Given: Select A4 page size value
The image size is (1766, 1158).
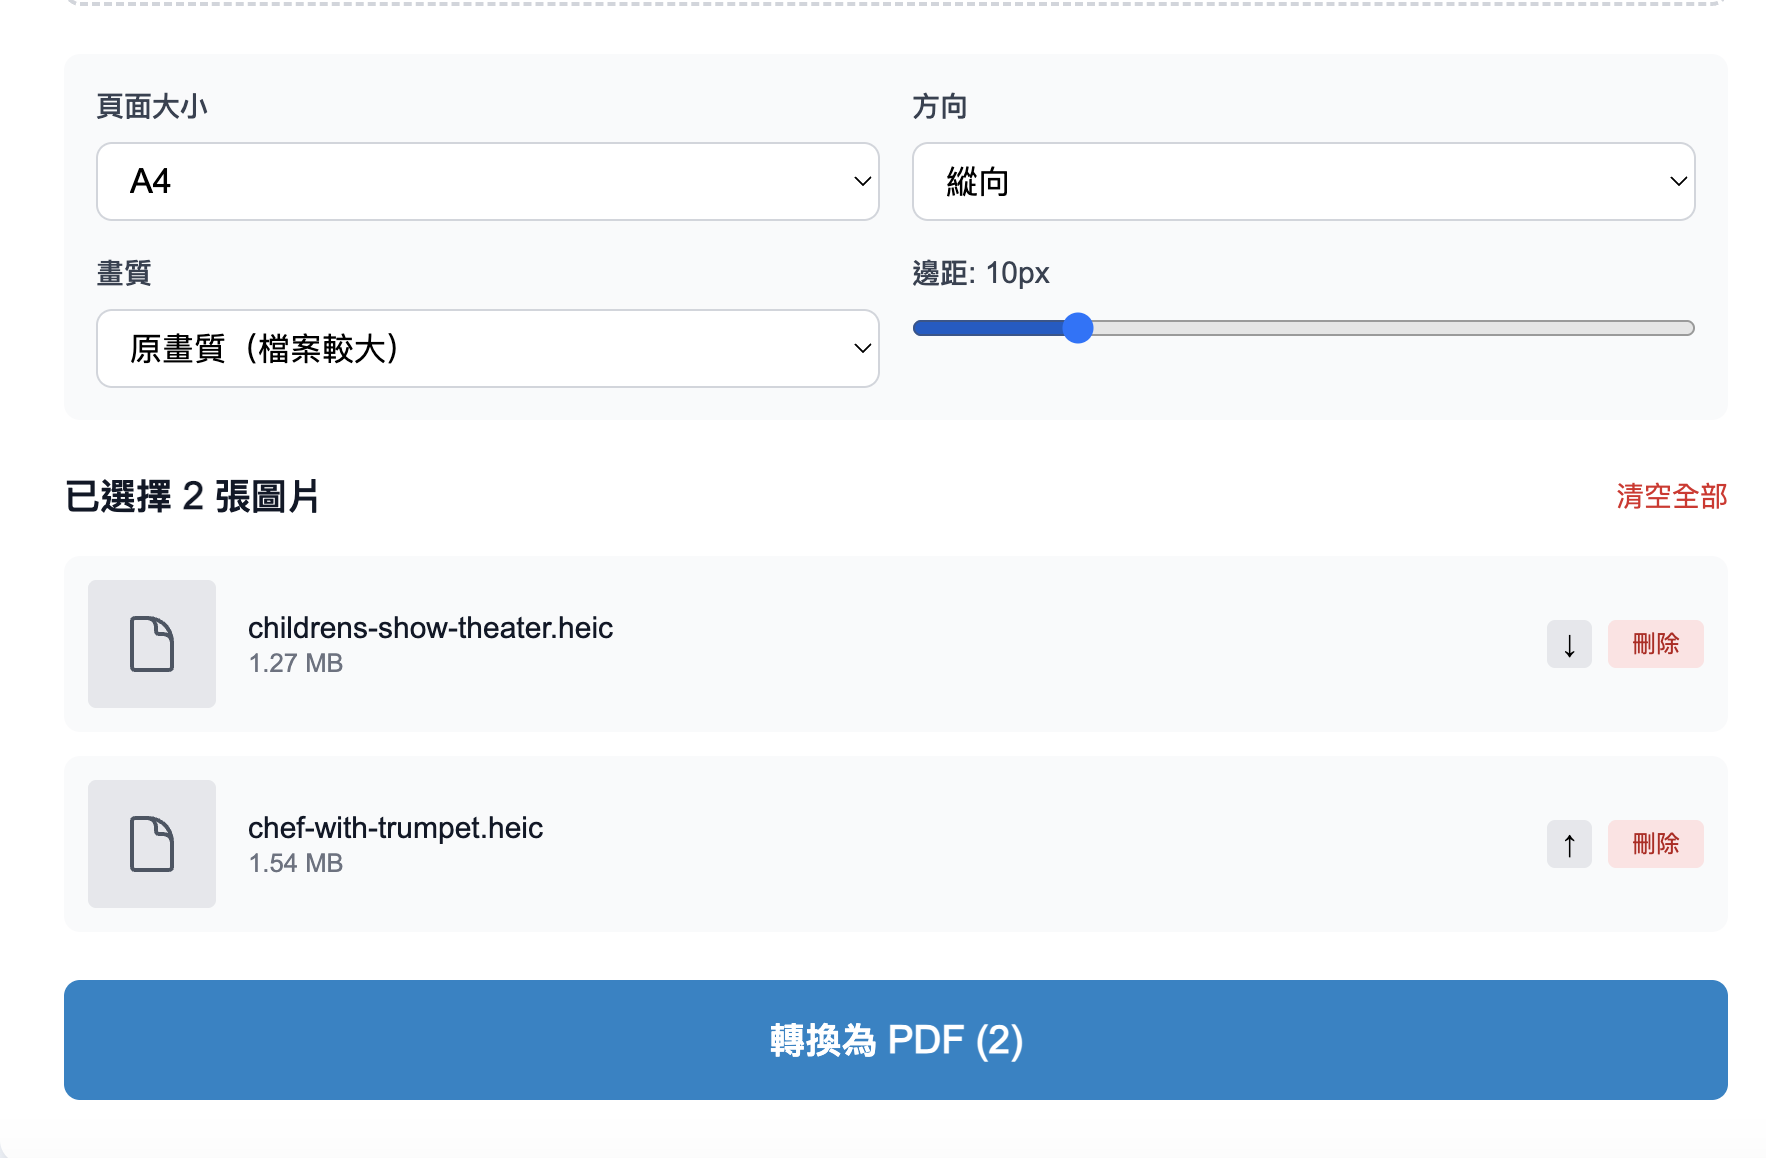Looking at the screenshot, I should click(x=487, y=181).
